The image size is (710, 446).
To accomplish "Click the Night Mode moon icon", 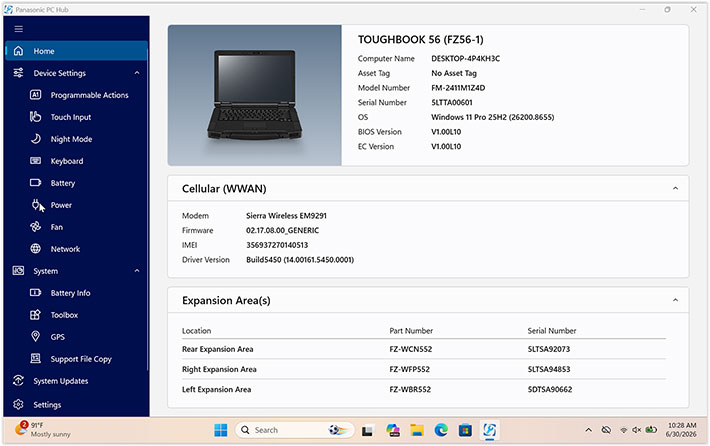I will (35, 139).
